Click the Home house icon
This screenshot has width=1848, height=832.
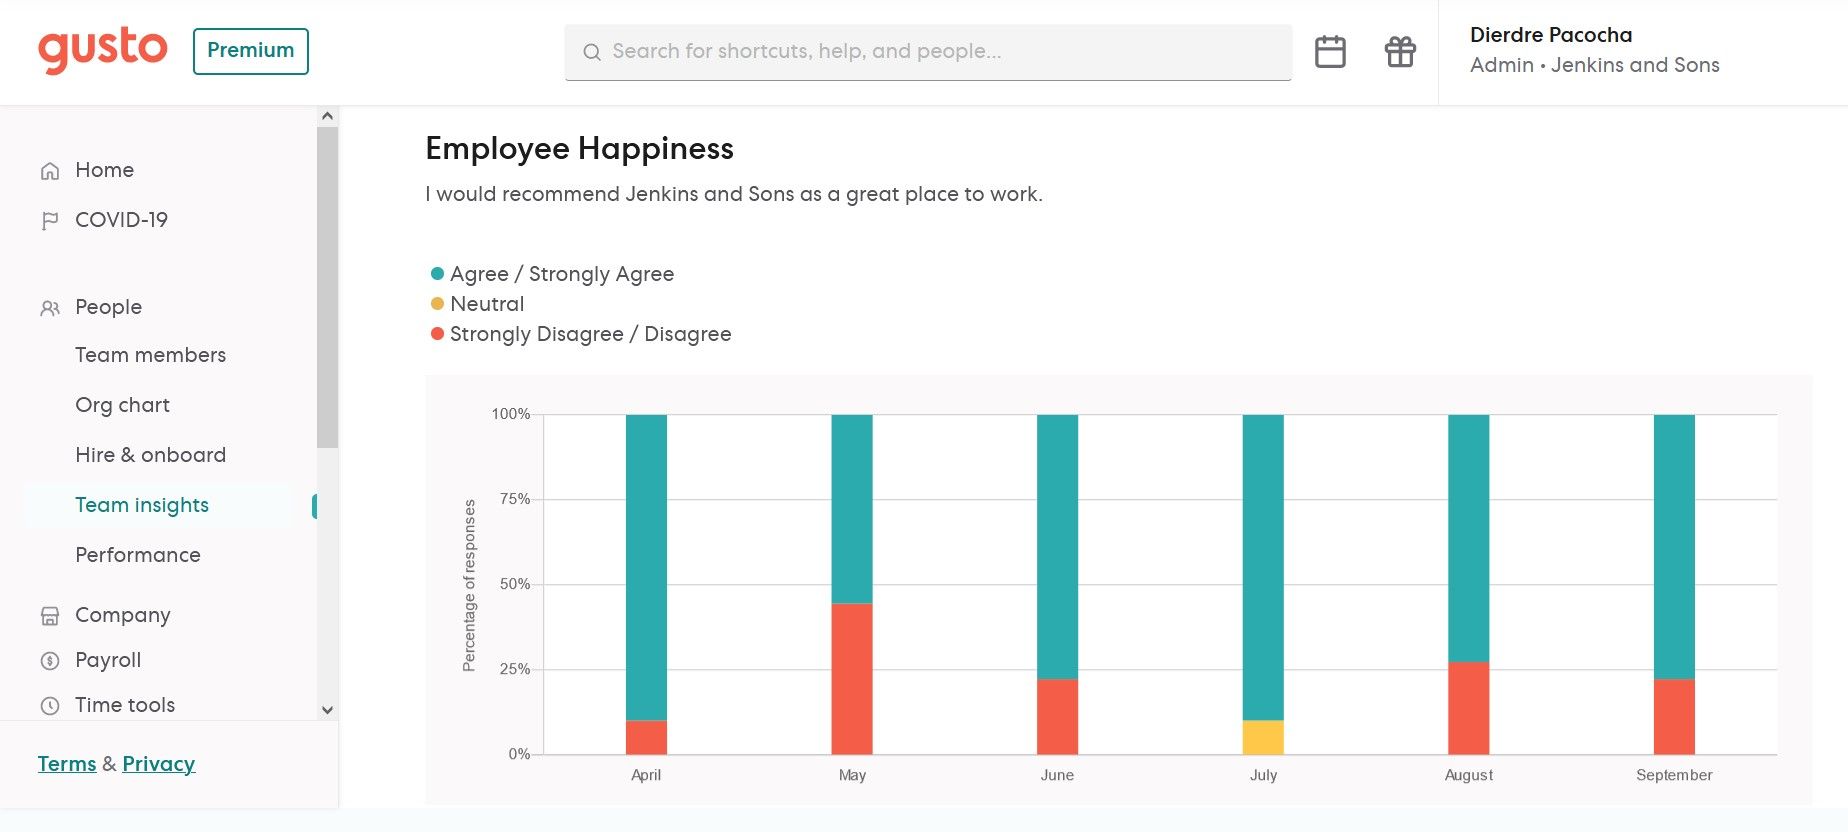(50, 171)
